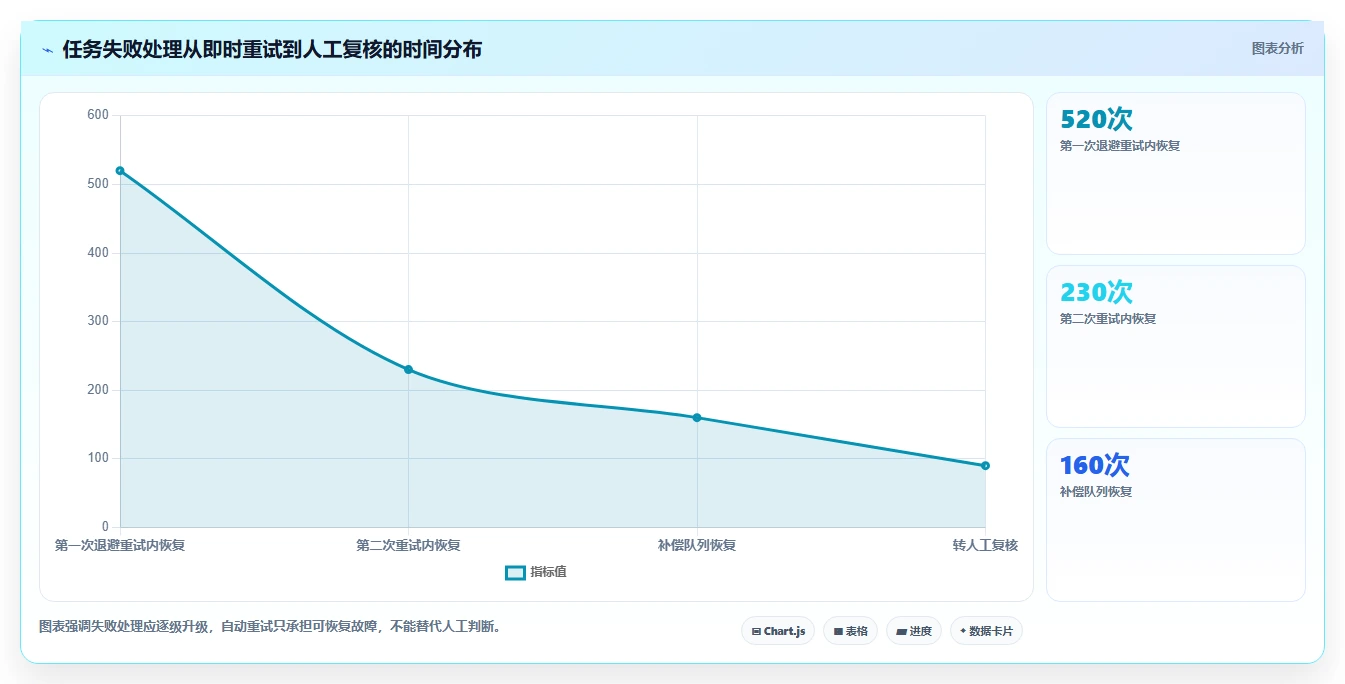Click the 图表分析 label in header
This screenshot has height=684, width=1345.
point(1278,48)
